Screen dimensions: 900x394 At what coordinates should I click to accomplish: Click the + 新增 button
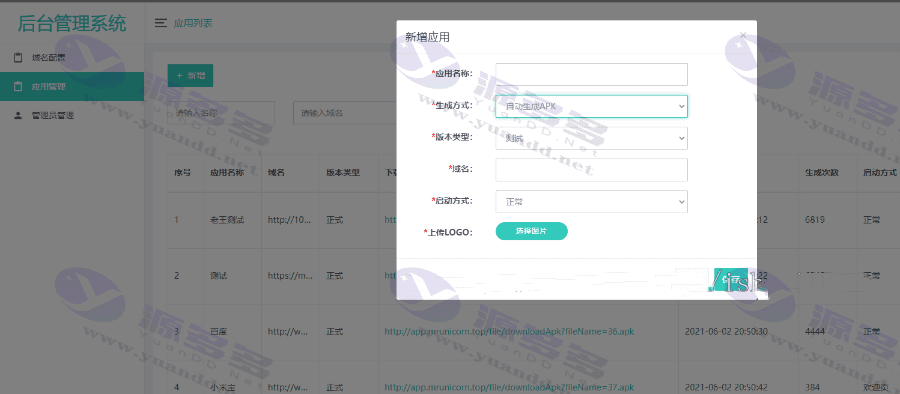[190, 75]
